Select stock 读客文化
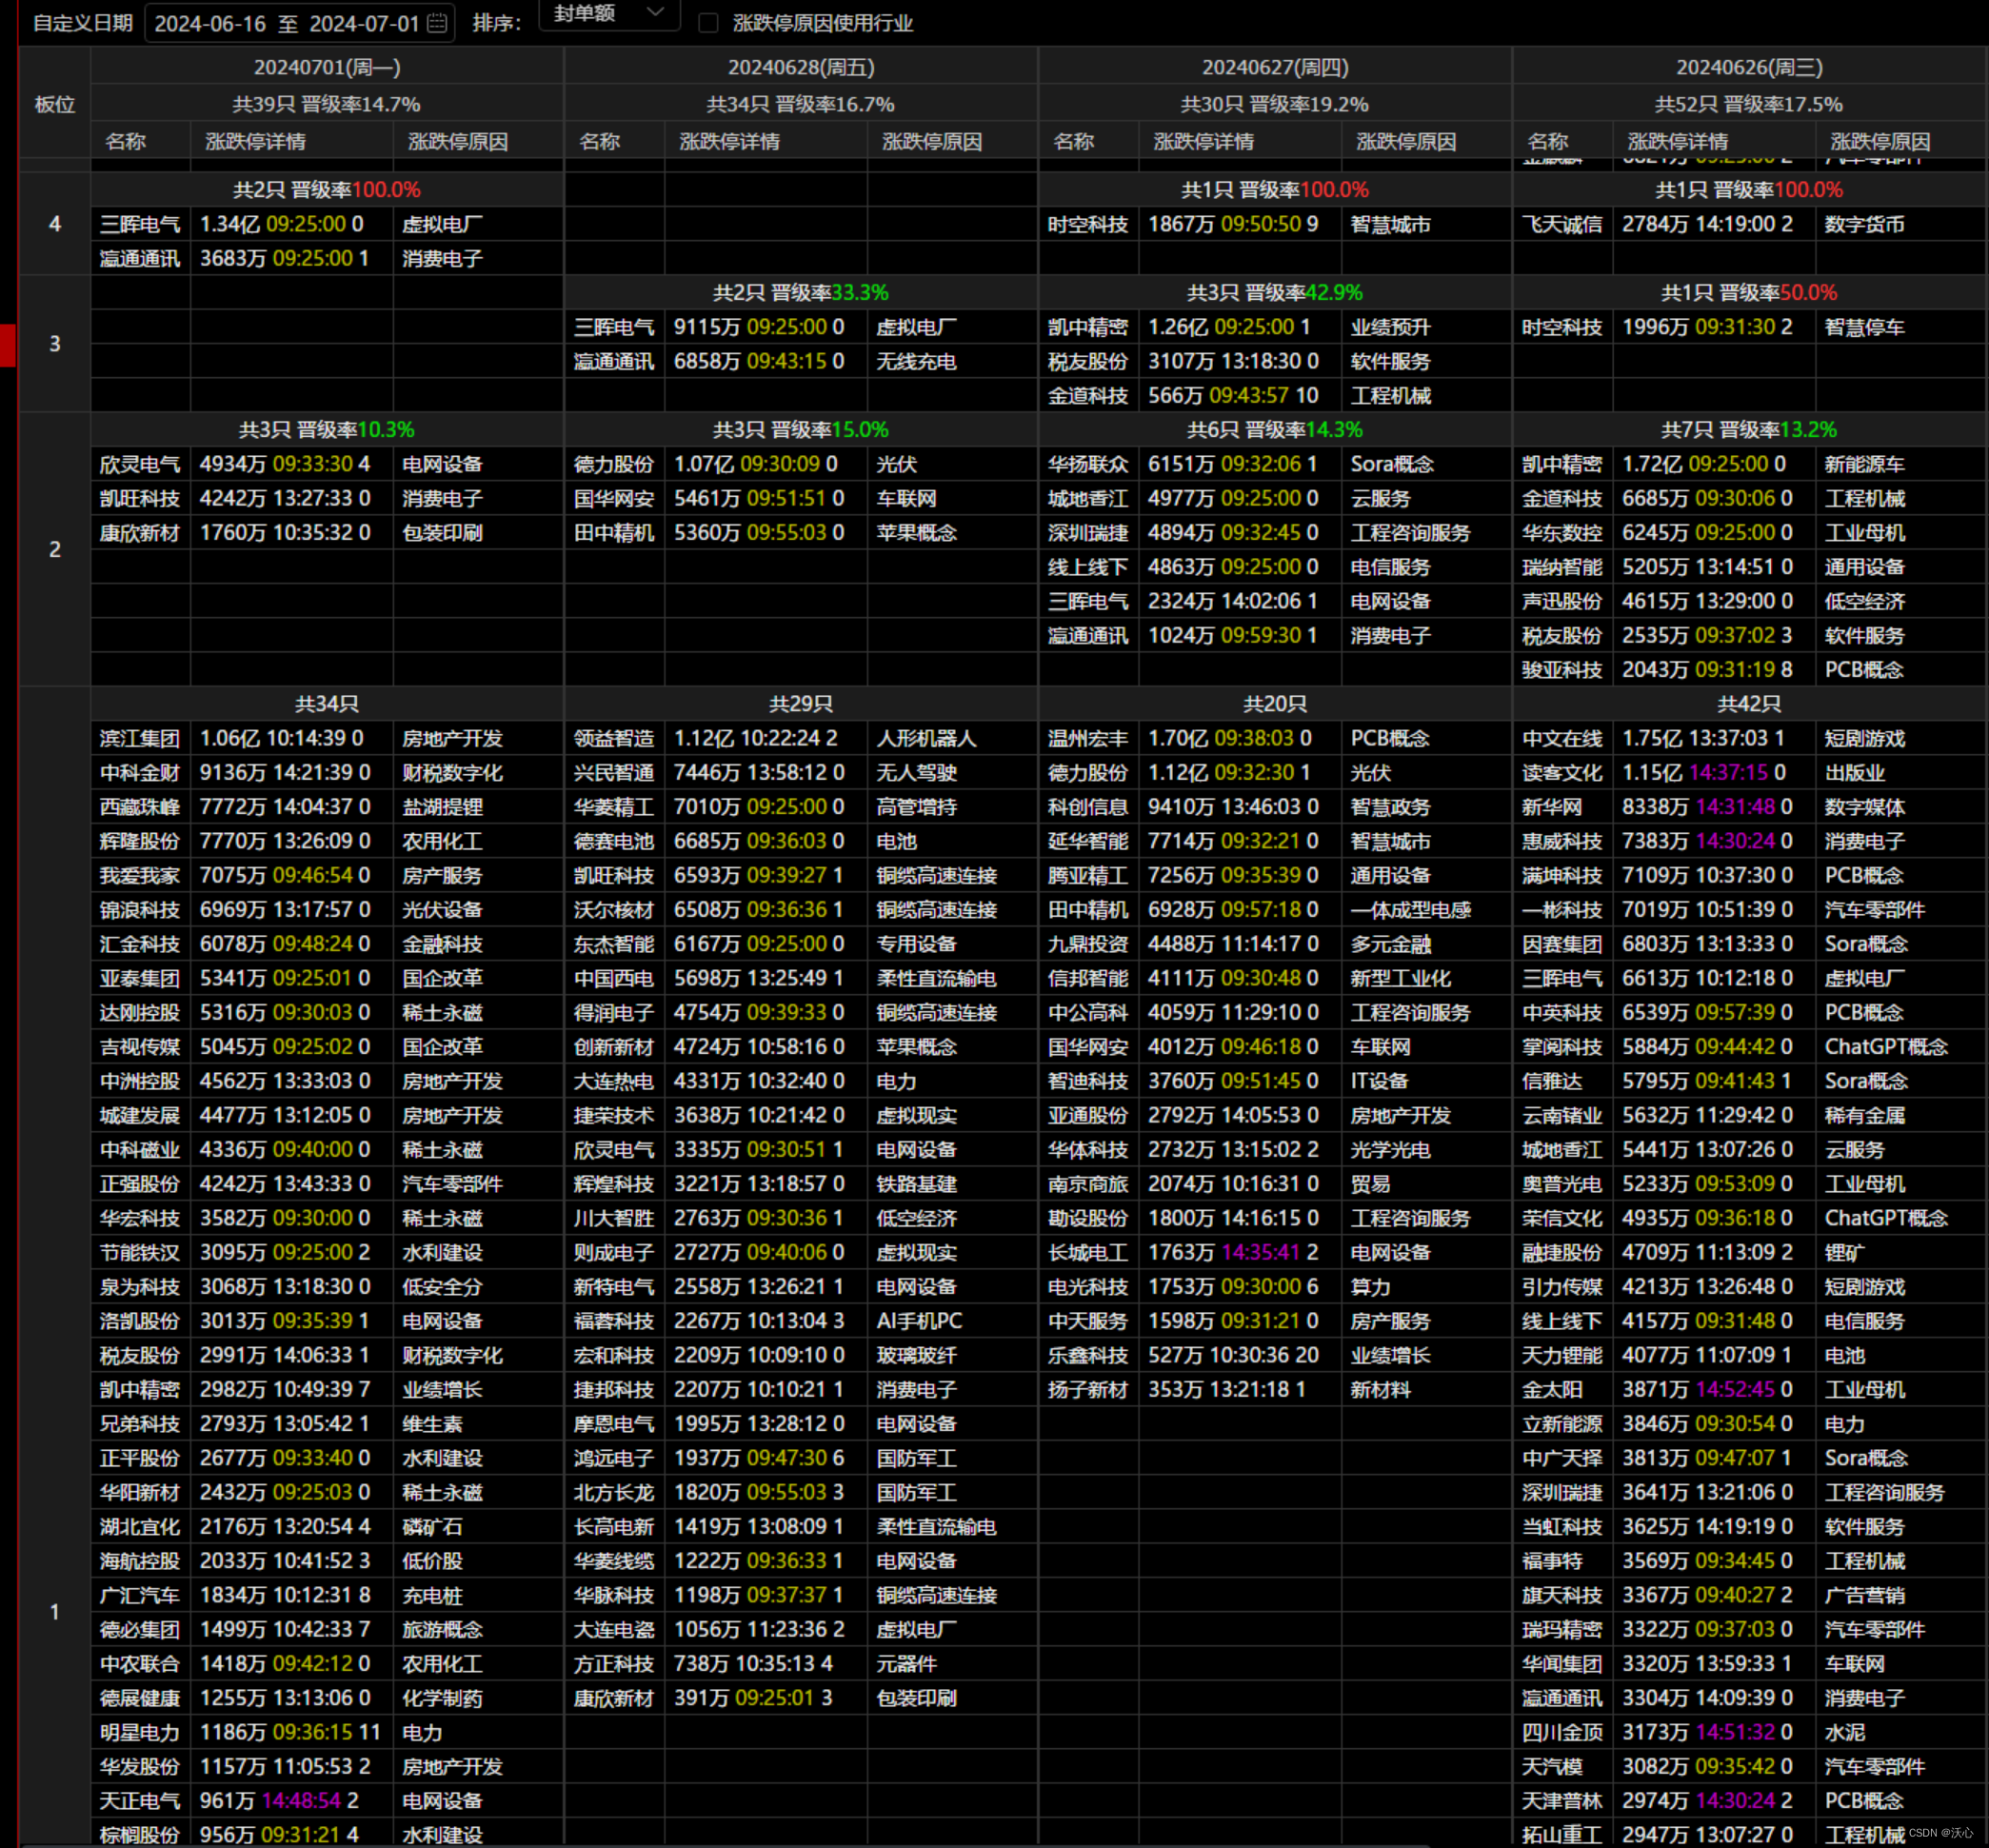1989x1848 pixels. click(x=1562, y=772)
